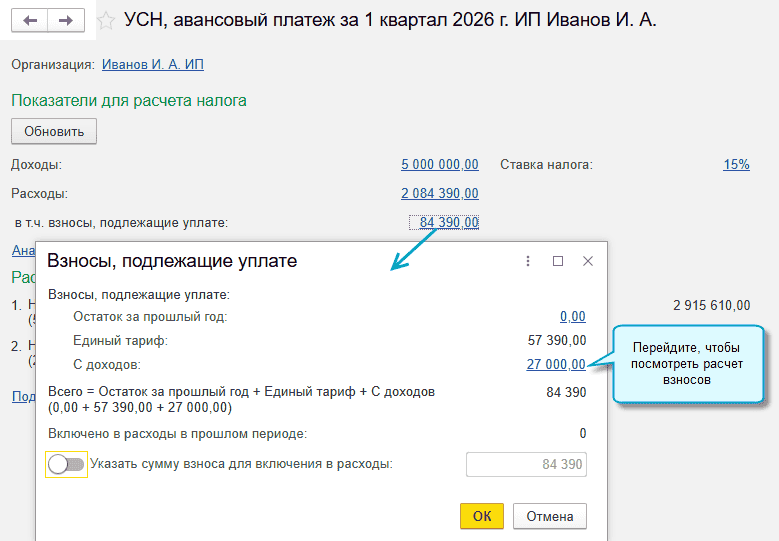
Task: Go forward using the right arrow
Action: [x=65, y=20]
